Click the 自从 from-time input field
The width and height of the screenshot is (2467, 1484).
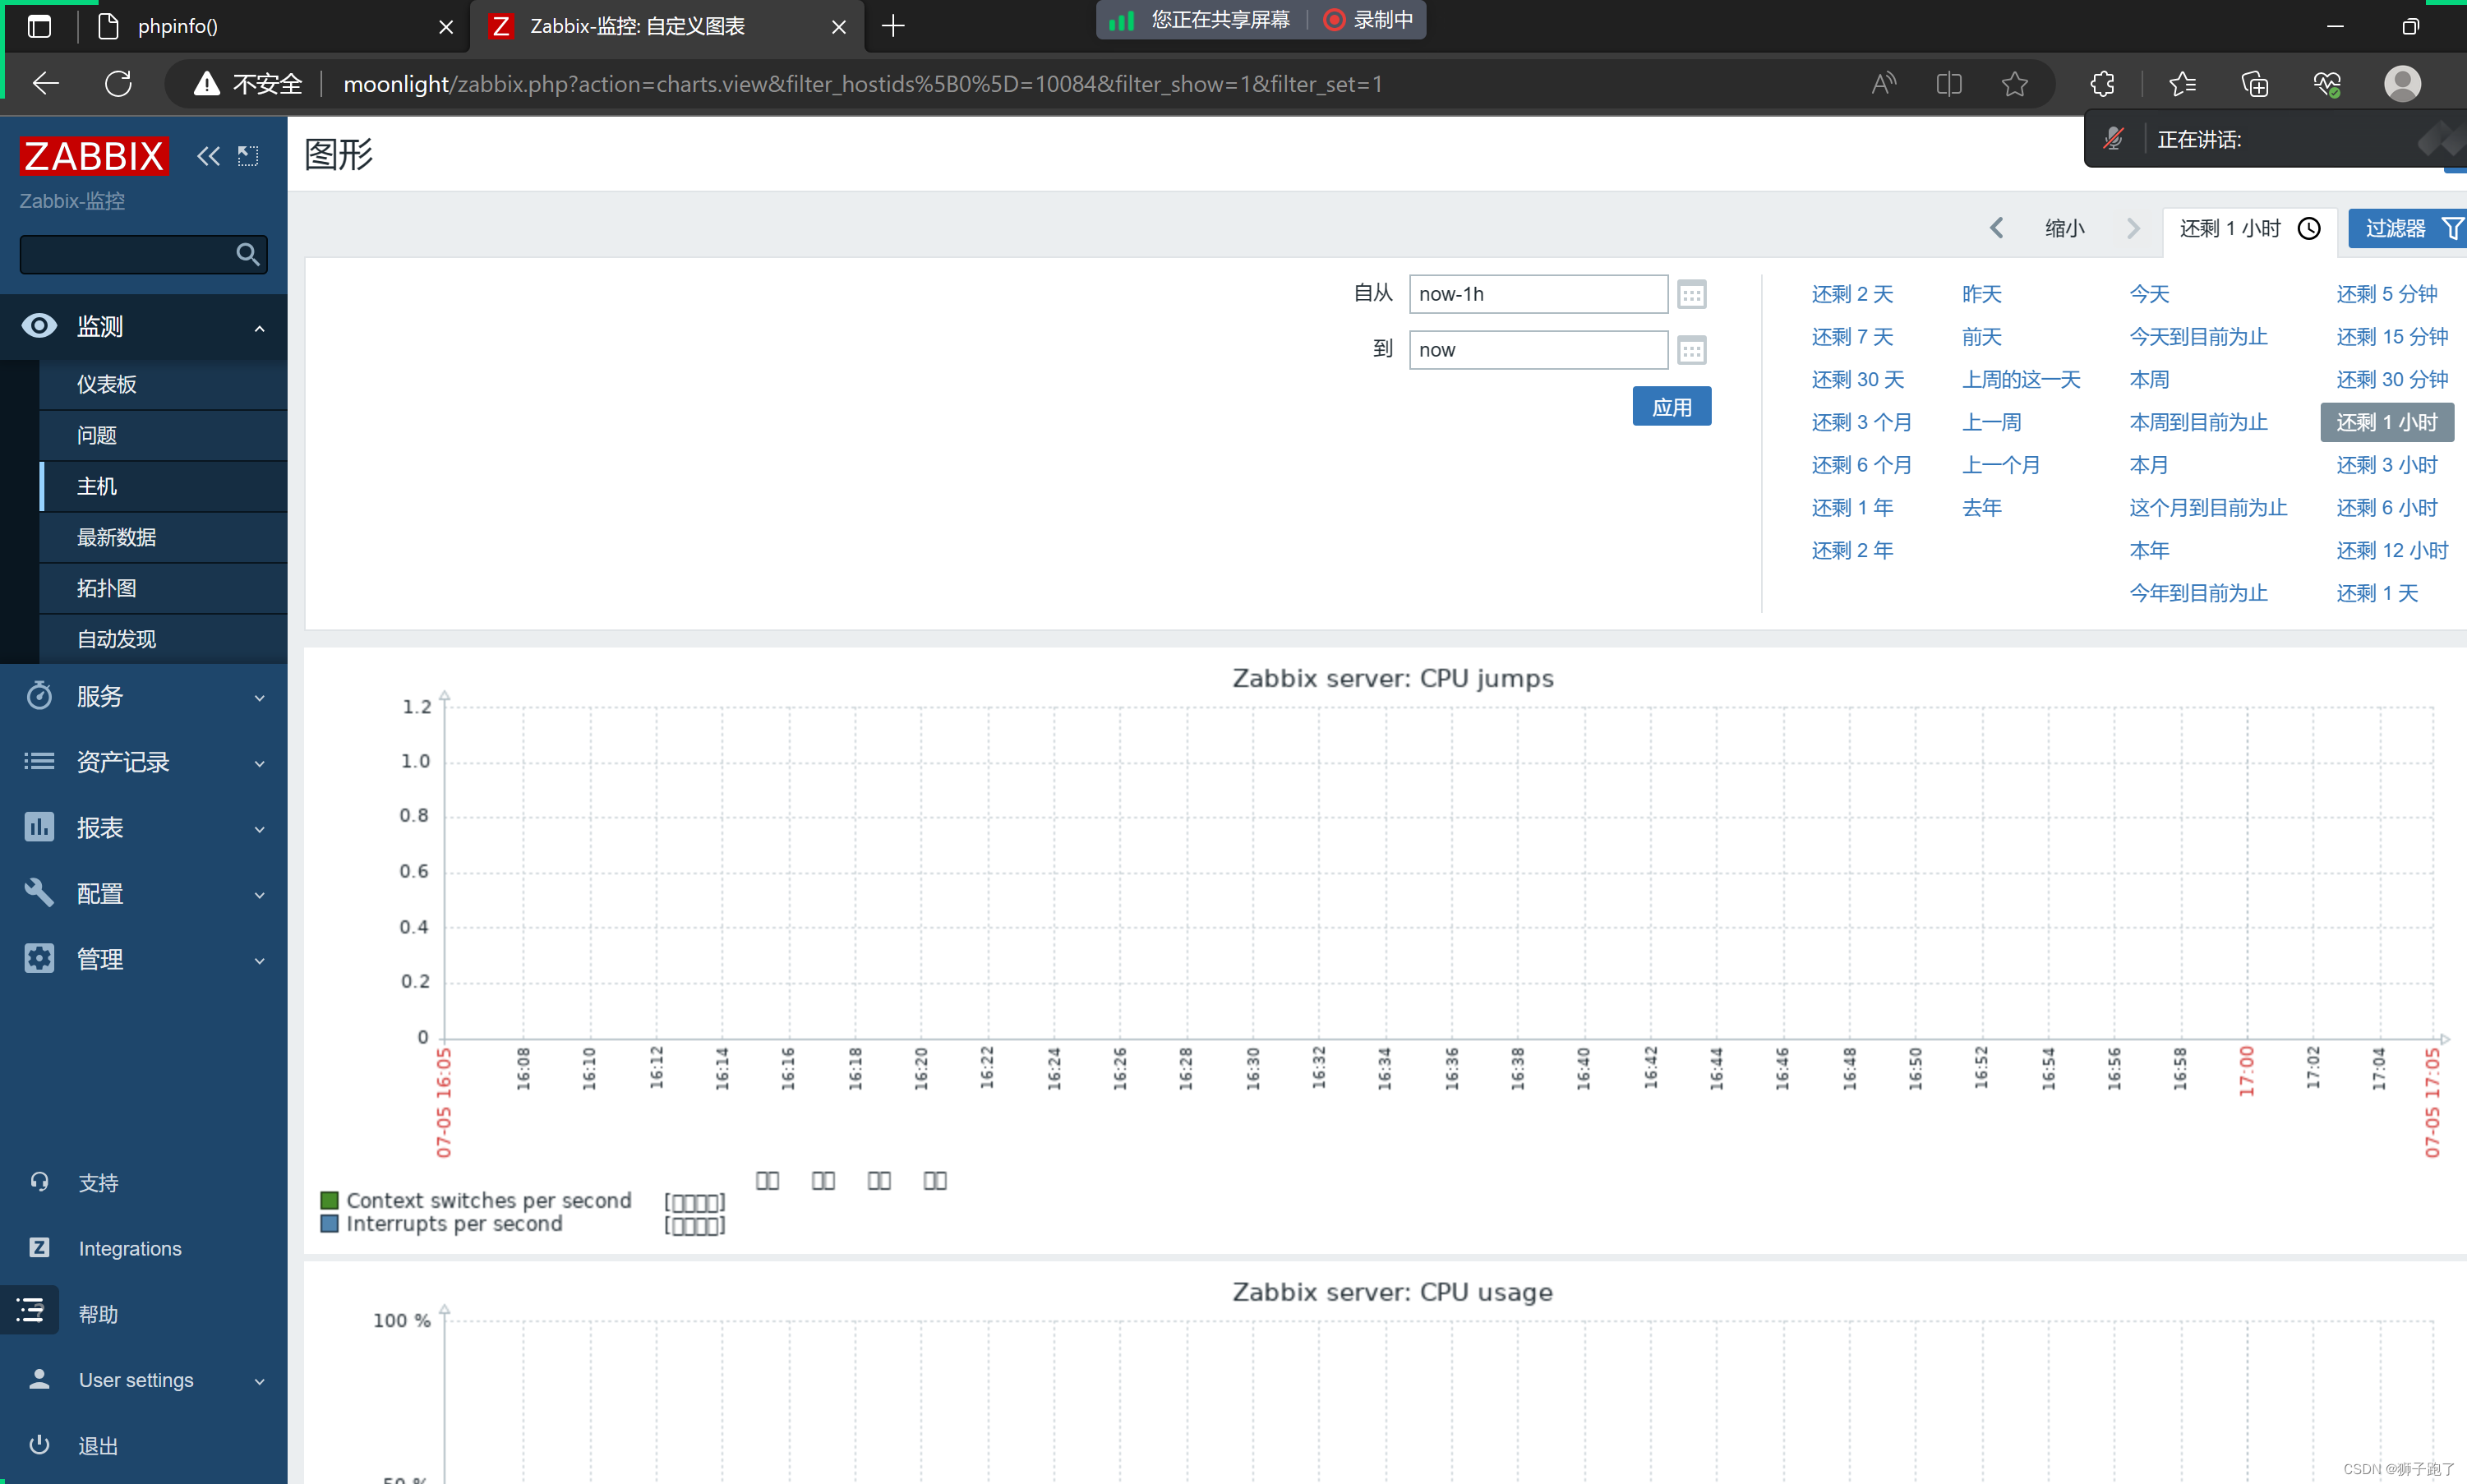click(x=1538, y=294)
